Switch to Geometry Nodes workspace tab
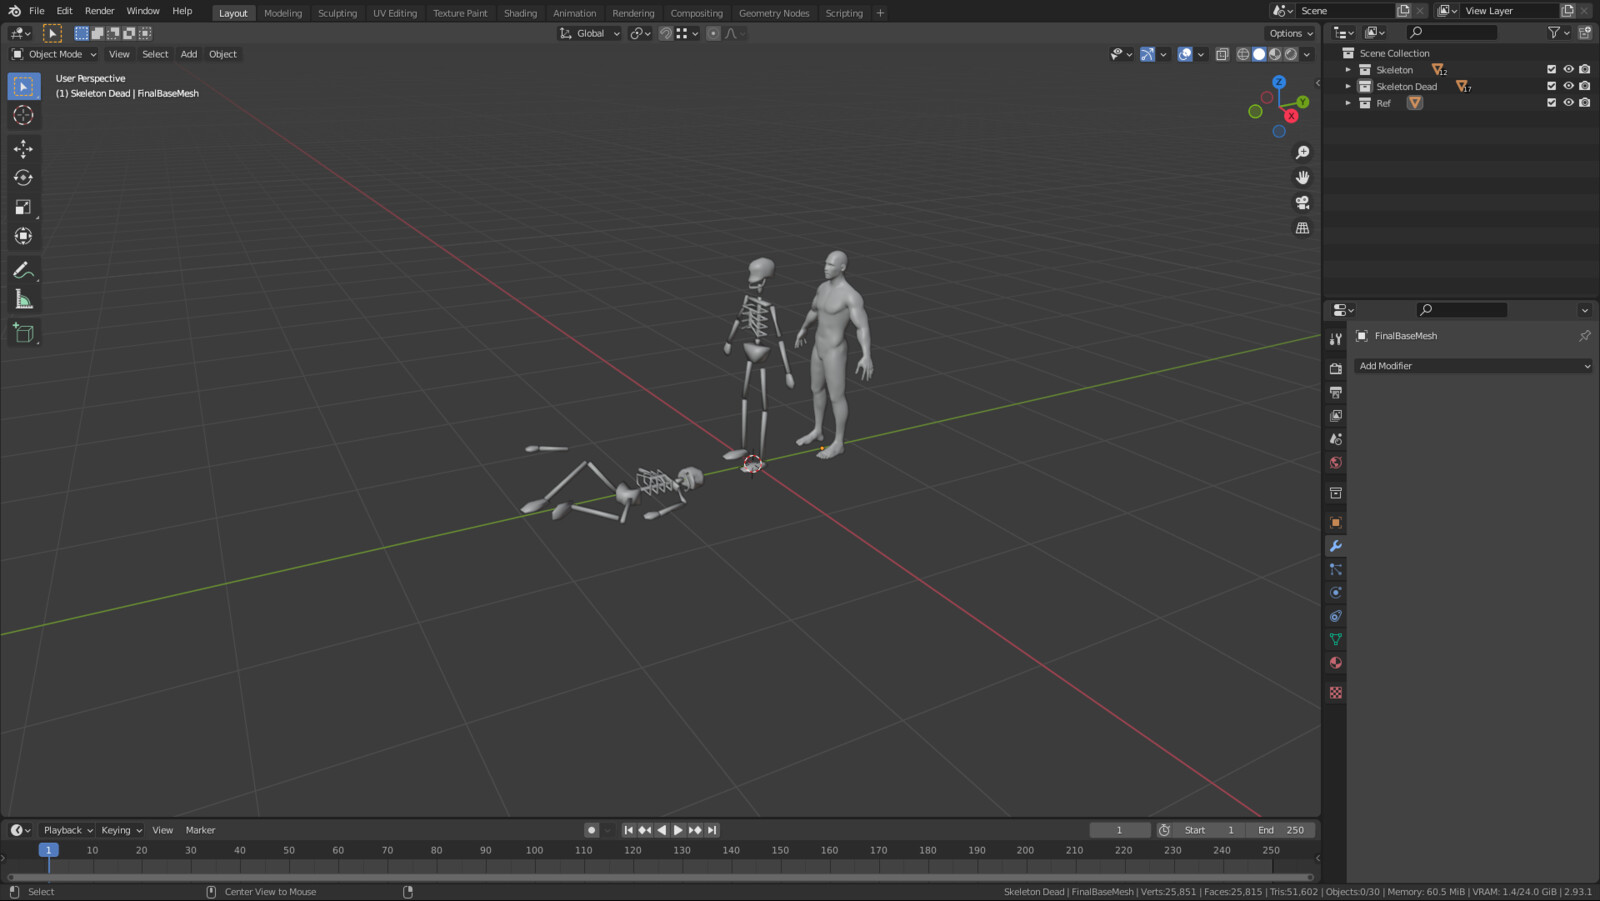Screen dimensions: 1600x901 (774, 13)
